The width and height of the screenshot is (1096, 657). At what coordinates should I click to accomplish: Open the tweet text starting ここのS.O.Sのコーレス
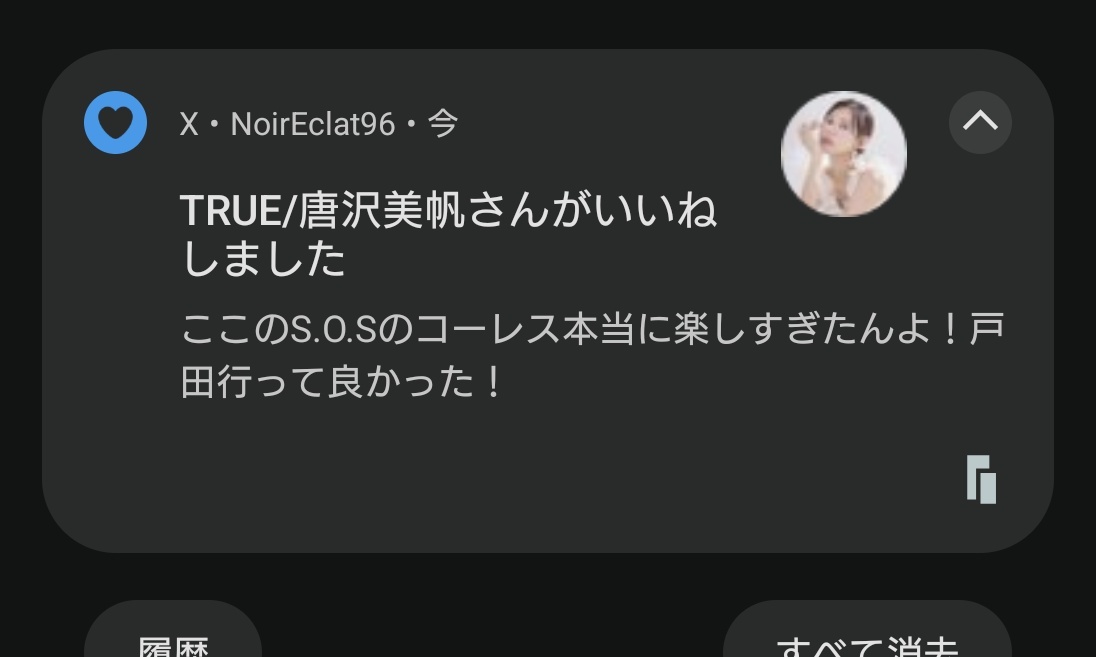click(593, 355)
